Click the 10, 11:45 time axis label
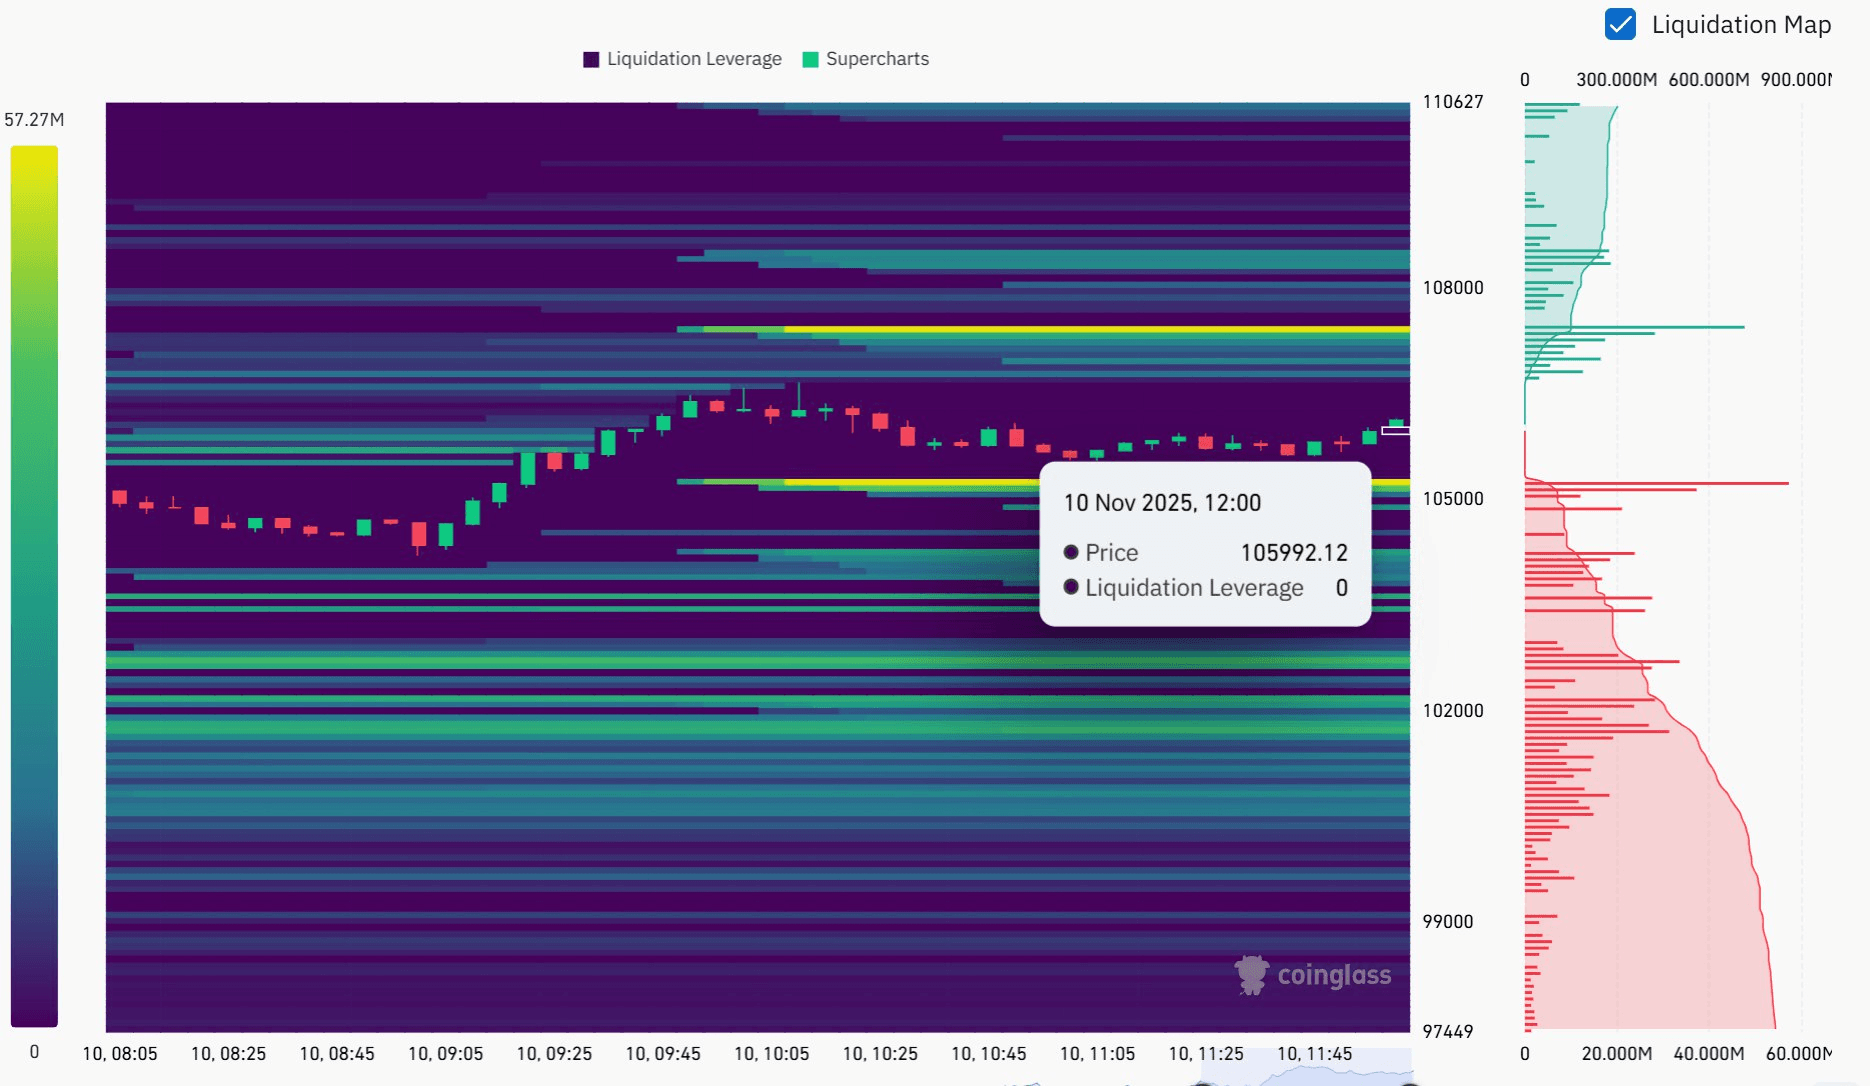The height and width of the screenshot is (1086, 1870). pyautogui.click(x=1314, y=1054)
